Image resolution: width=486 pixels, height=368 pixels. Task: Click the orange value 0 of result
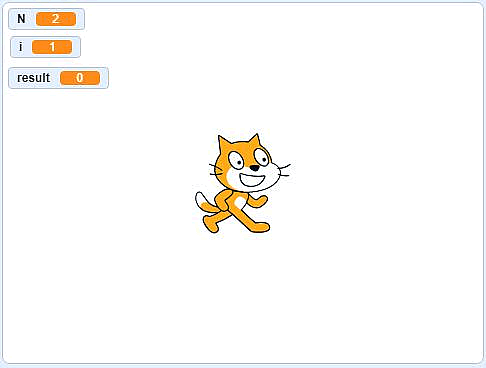[x=80, y=78]
